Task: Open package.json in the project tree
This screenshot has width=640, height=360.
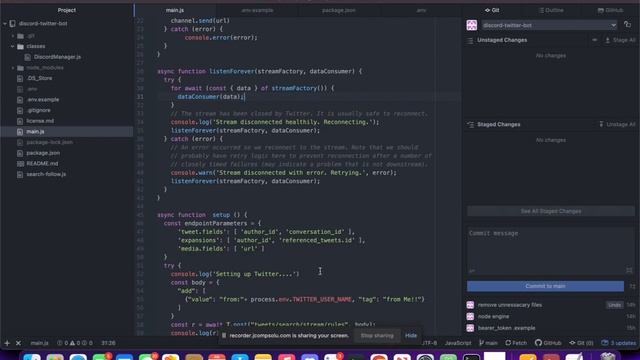Action: click(x=43, y=153)
